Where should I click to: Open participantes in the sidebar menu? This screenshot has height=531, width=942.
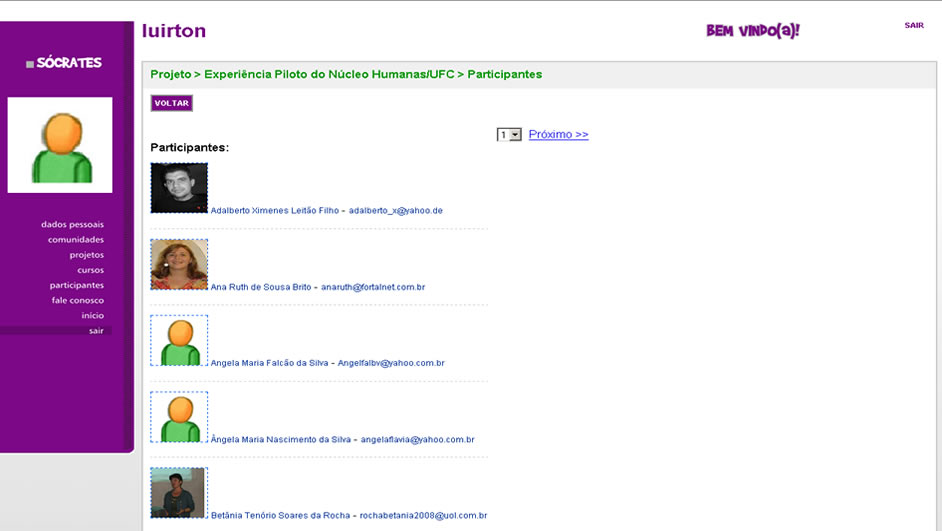pos(76,285)
